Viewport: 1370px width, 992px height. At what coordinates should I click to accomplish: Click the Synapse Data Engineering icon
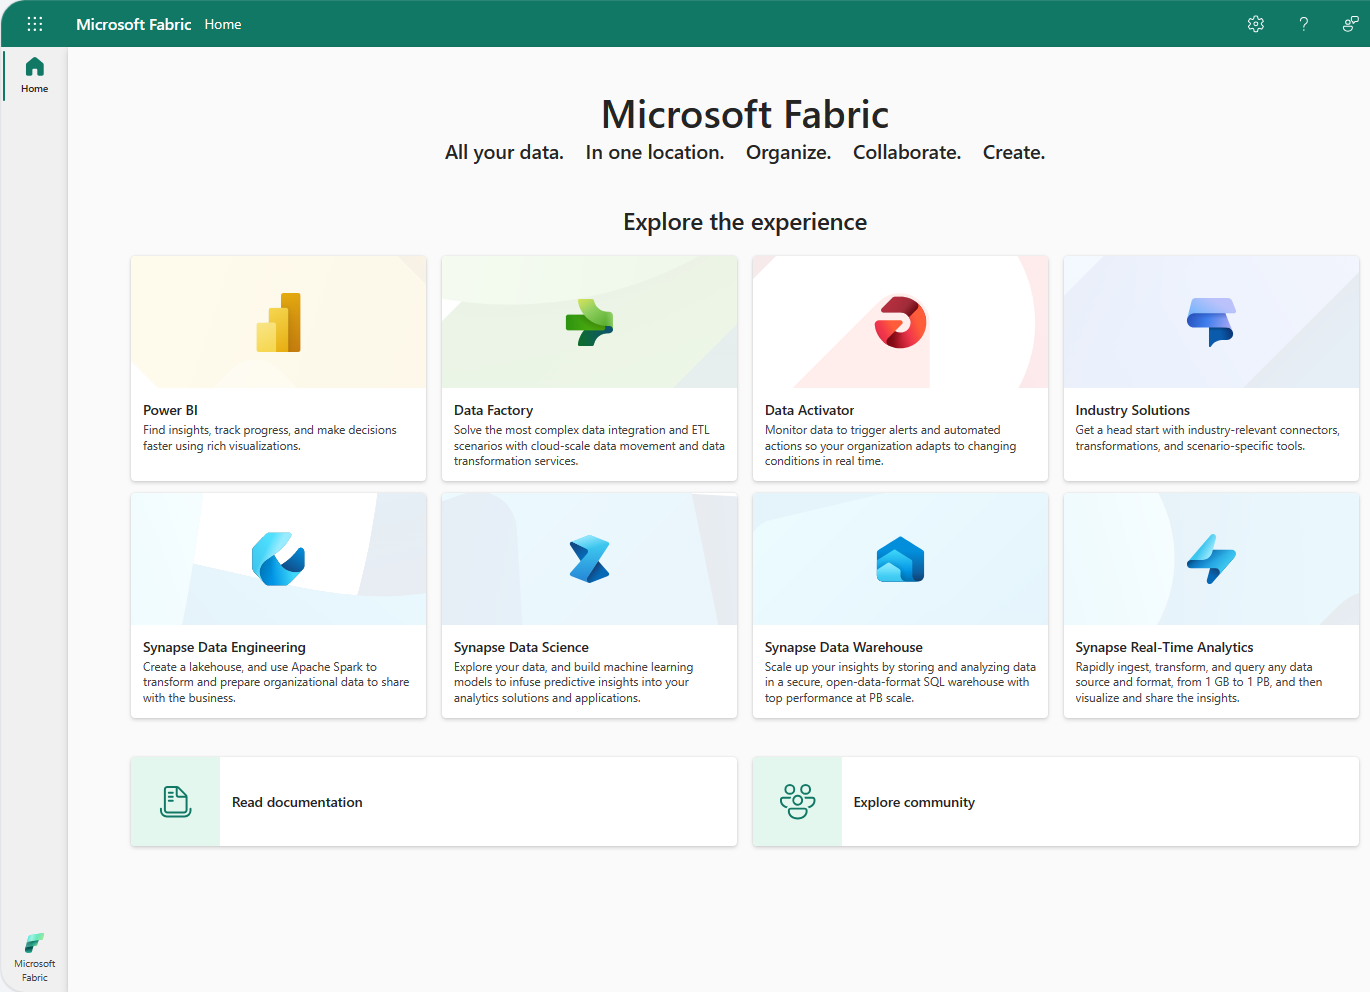click(279, 559)
